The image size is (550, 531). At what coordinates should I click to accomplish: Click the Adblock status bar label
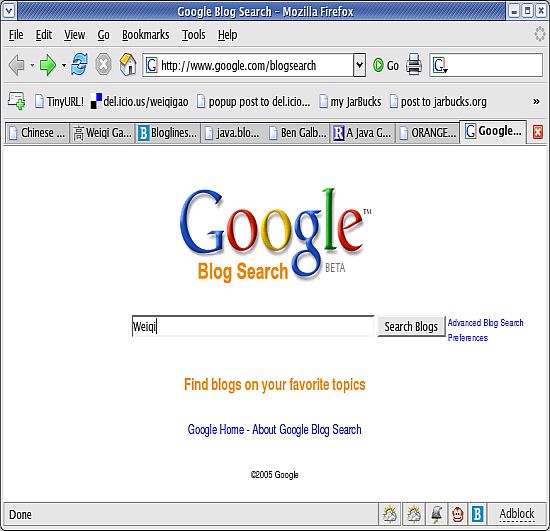[517, 514]
